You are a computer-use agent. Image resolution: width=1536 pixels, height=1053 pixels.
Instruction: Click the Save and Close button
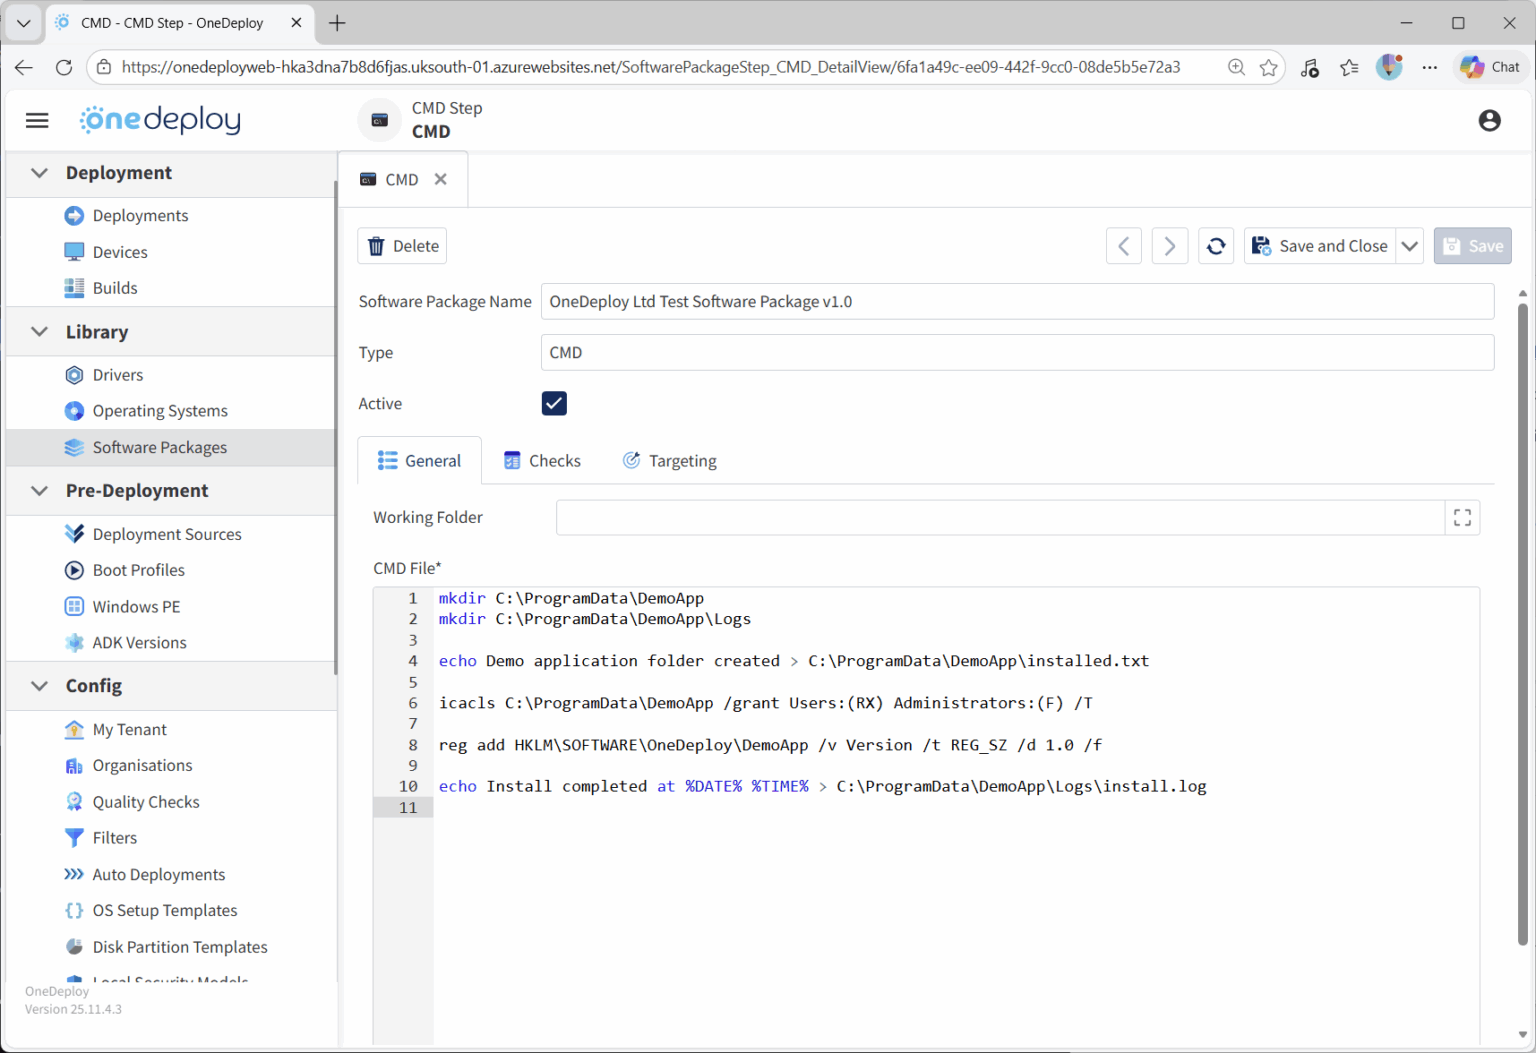pyautogui.click(x=1320, y=246)
